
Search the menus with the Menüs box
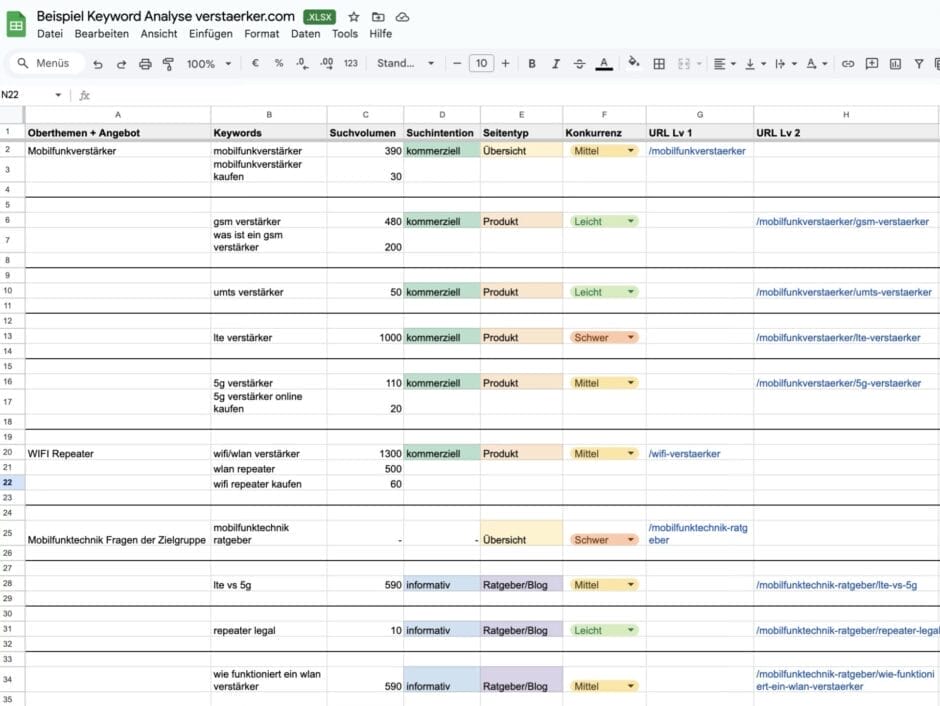point(45,63)
